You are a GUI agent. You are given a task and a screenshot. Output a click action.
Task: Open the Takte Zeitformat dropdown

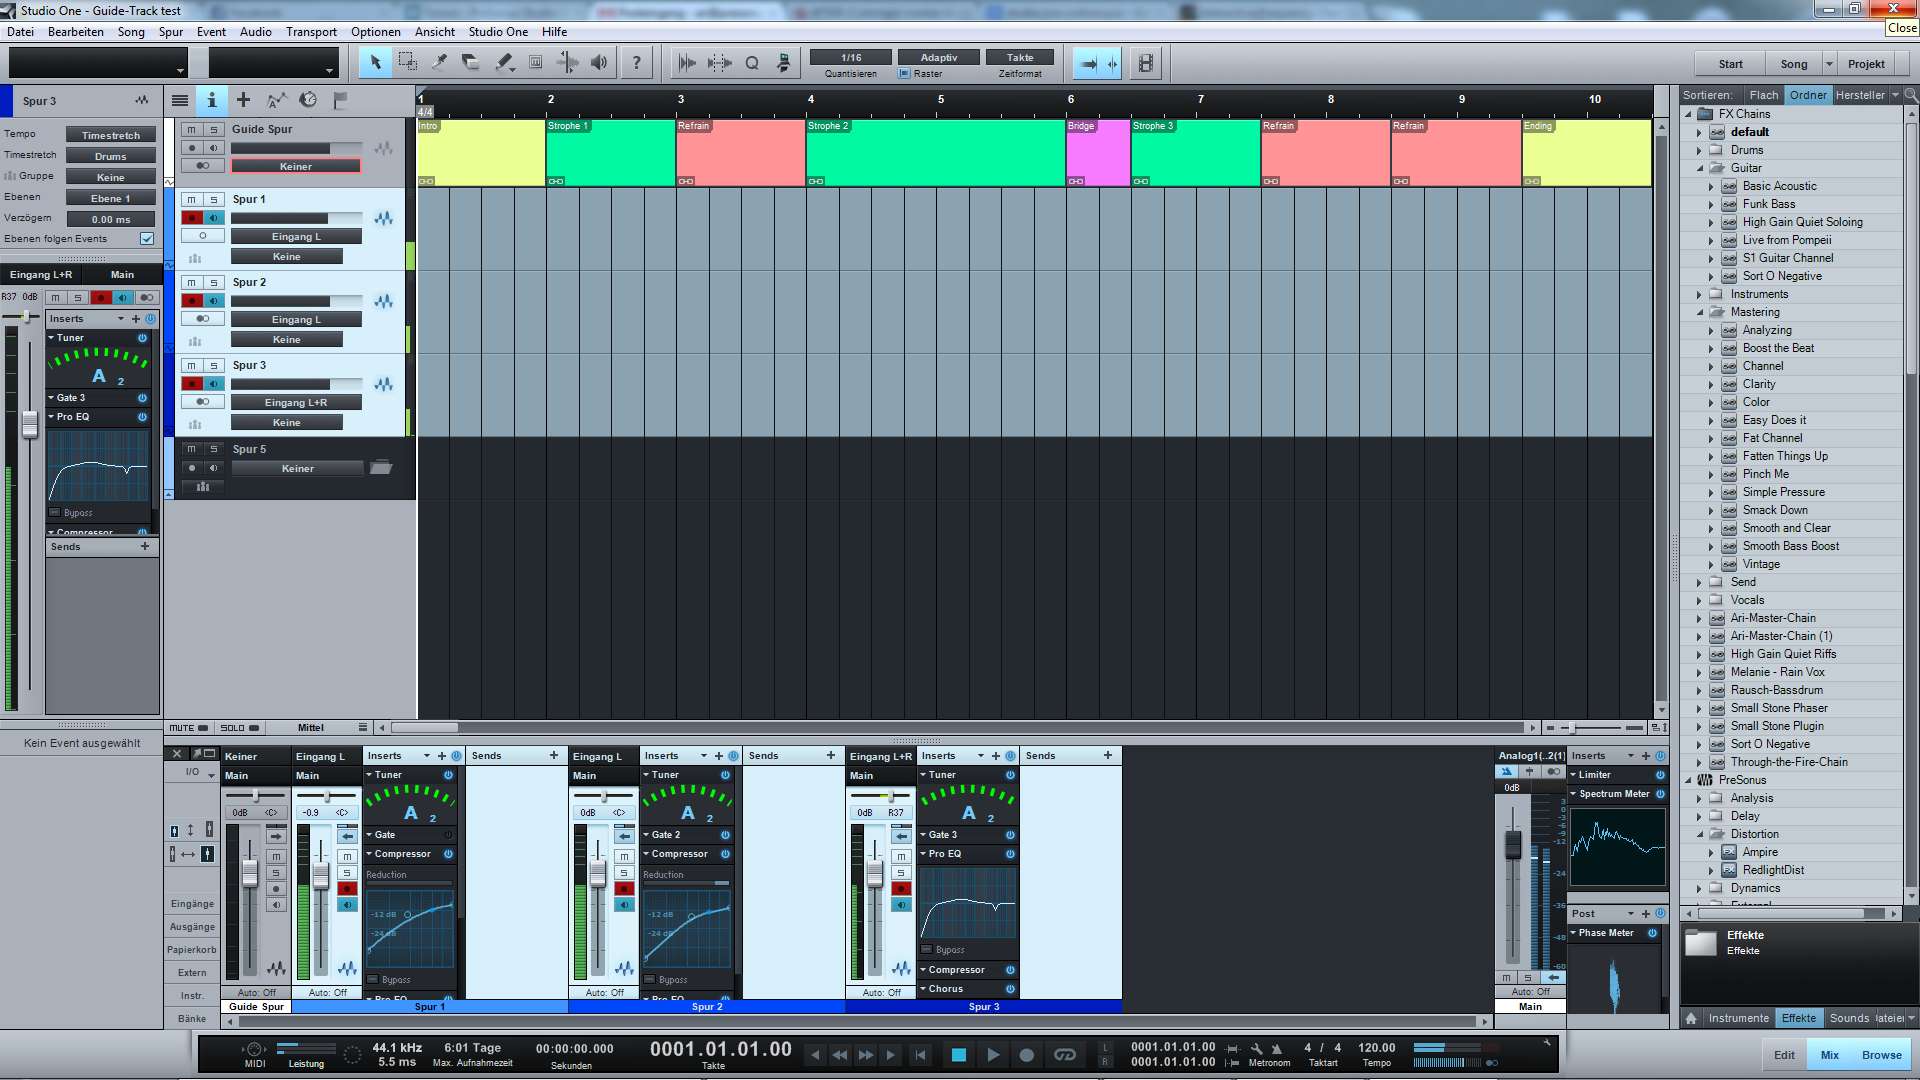point(1020,58)
